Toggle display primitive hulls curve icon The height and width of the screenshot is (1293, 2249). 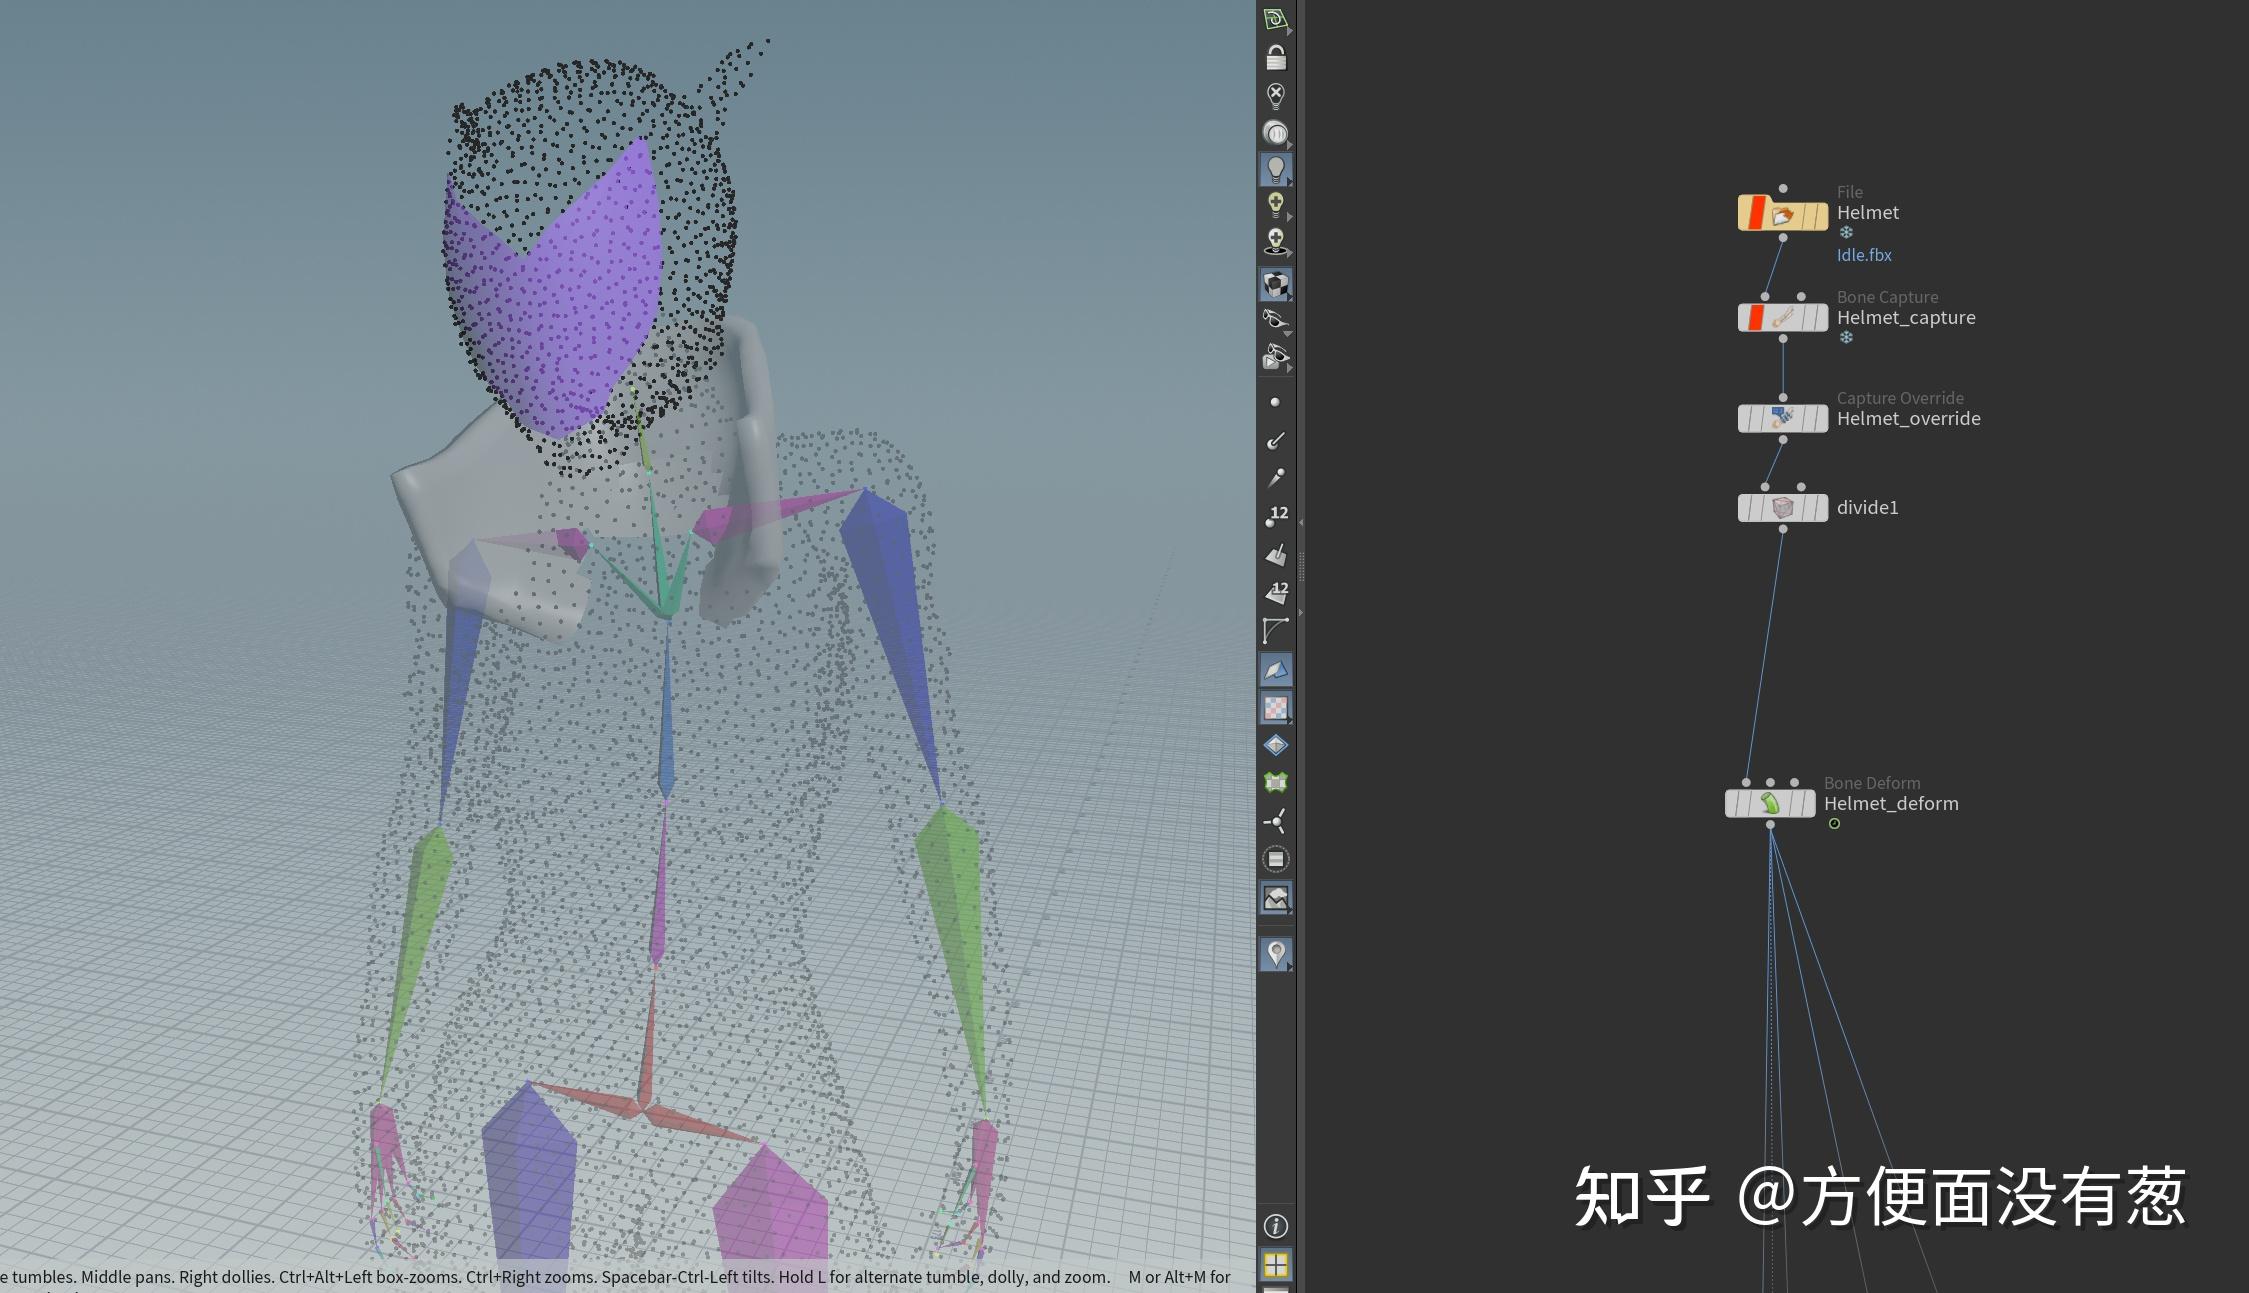(x=1275, y=630)
